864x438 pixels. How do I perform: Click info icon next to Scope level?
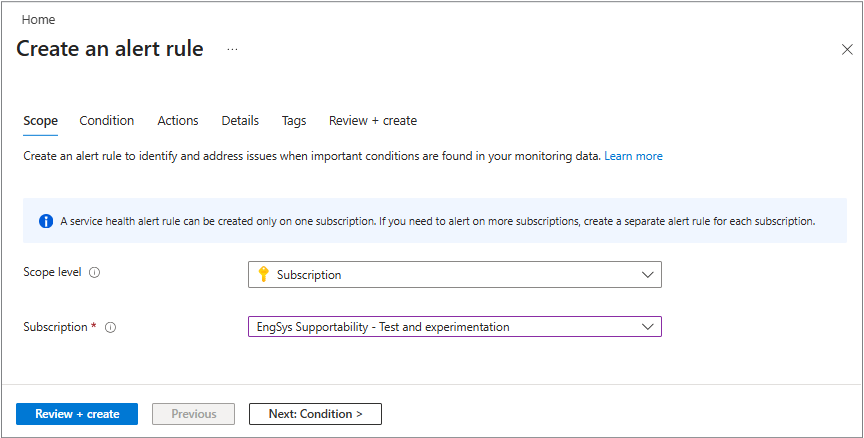pos(95,273)
